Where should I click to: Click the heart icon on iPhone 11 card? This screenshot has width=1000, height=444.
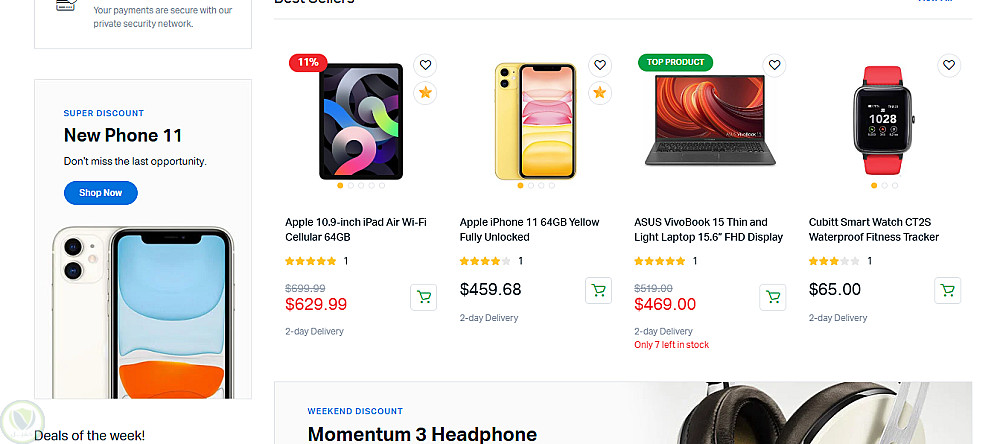coord(600,65)
